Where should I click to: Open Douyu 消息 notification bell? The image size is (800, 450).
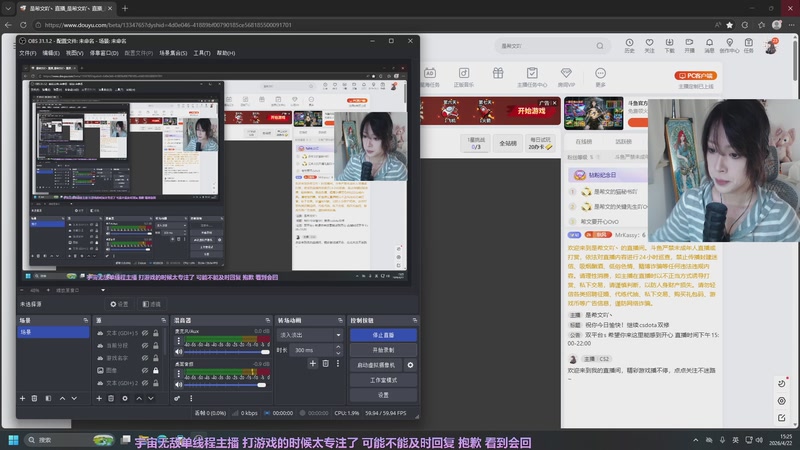coord(709,45)
